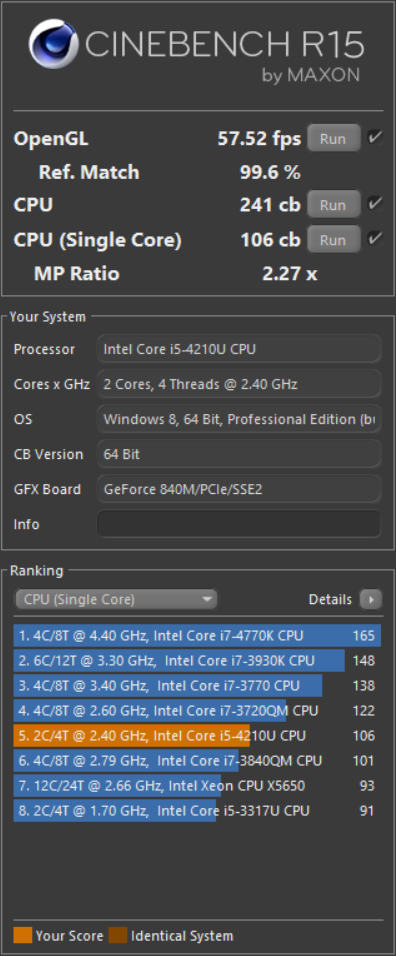Select highlighted ranking row Intel Core i5-4210U
The image size is (396, 956).
[197, 736]
